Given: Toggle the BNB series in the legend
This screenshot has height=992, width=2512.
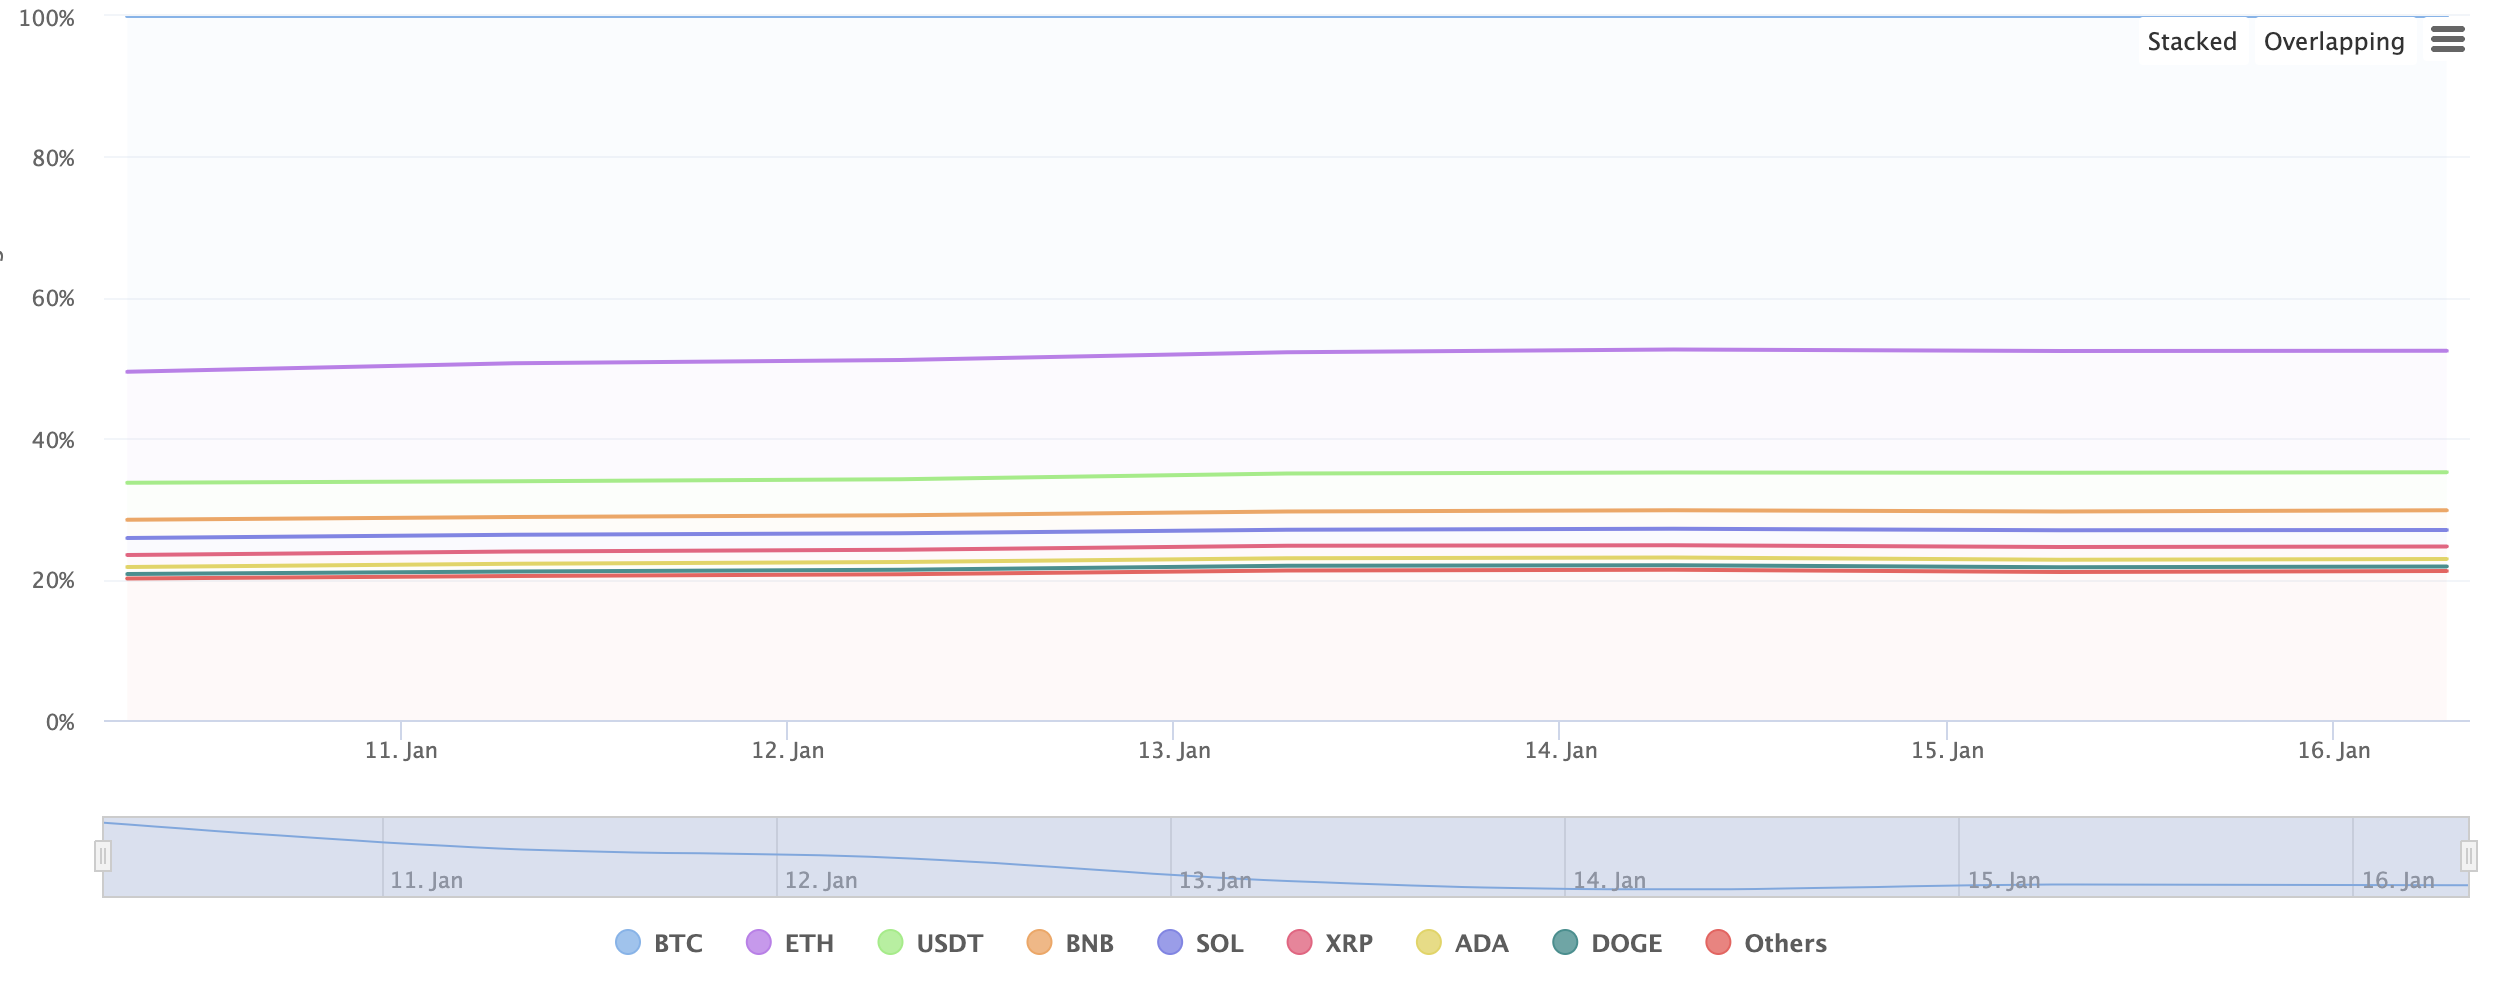Looking at the screenshot, I should coord(1070,943).
